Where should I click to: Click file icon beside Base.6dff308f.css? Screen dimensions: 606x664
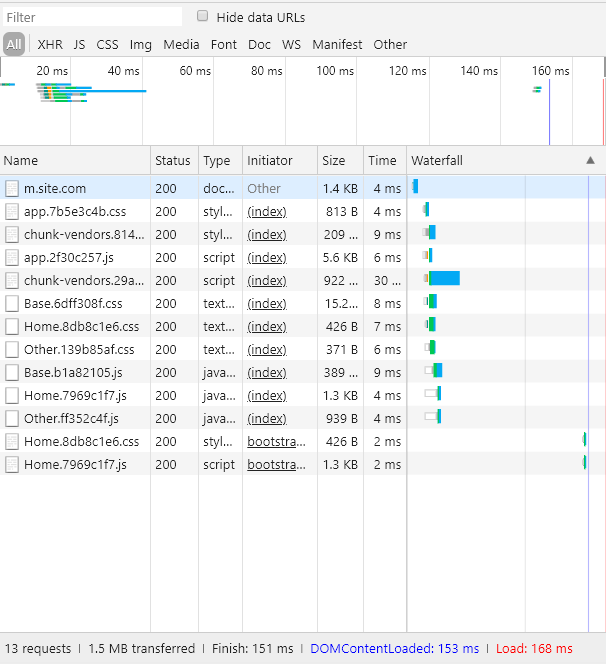(12, 303)
